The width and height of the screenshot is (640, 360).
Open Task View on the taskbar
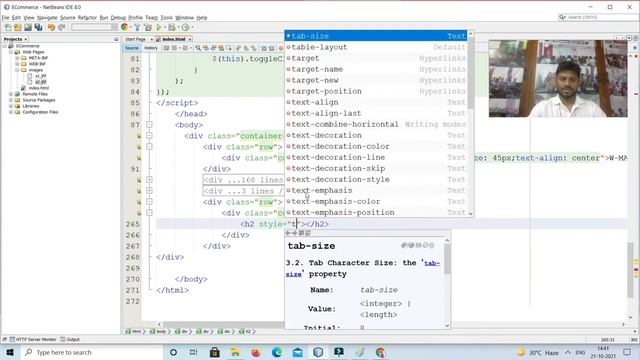[193, 352]
